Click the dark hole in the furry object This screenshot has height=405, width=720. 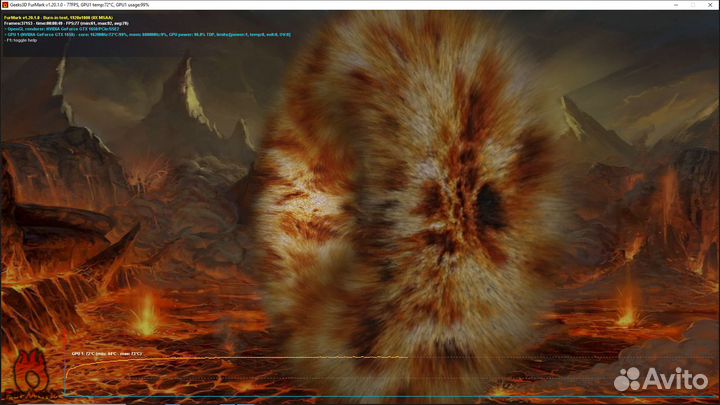click(x=490, y=203)
